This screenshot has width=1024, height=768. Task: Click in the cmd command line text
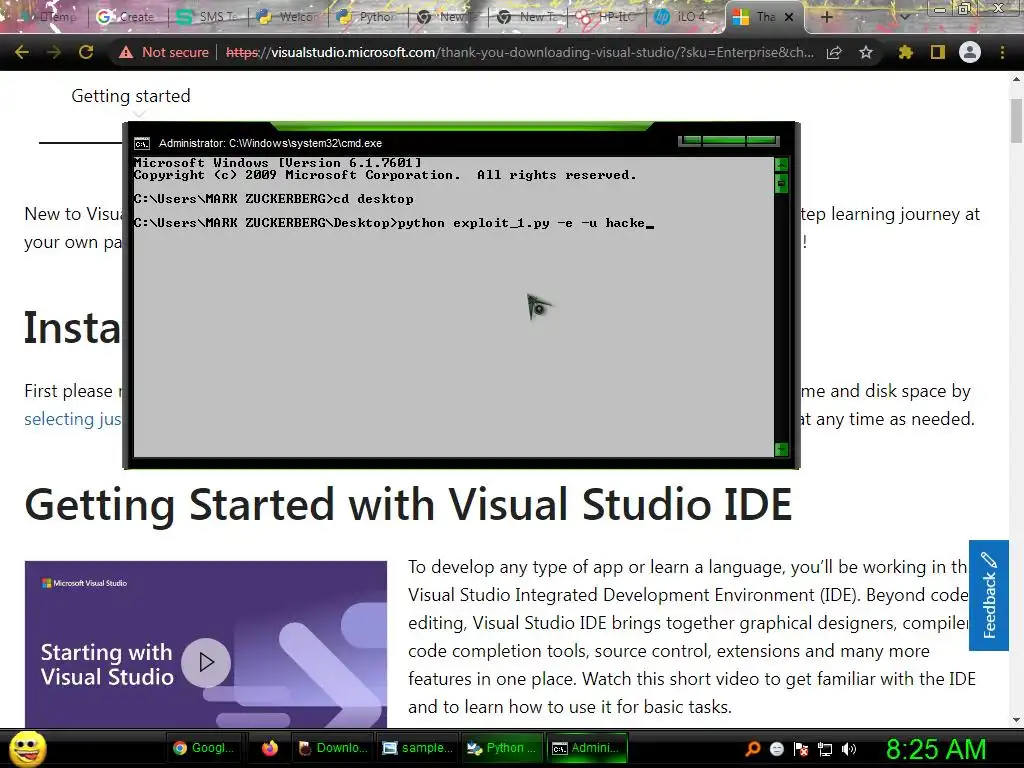click(x=394, y=223)
